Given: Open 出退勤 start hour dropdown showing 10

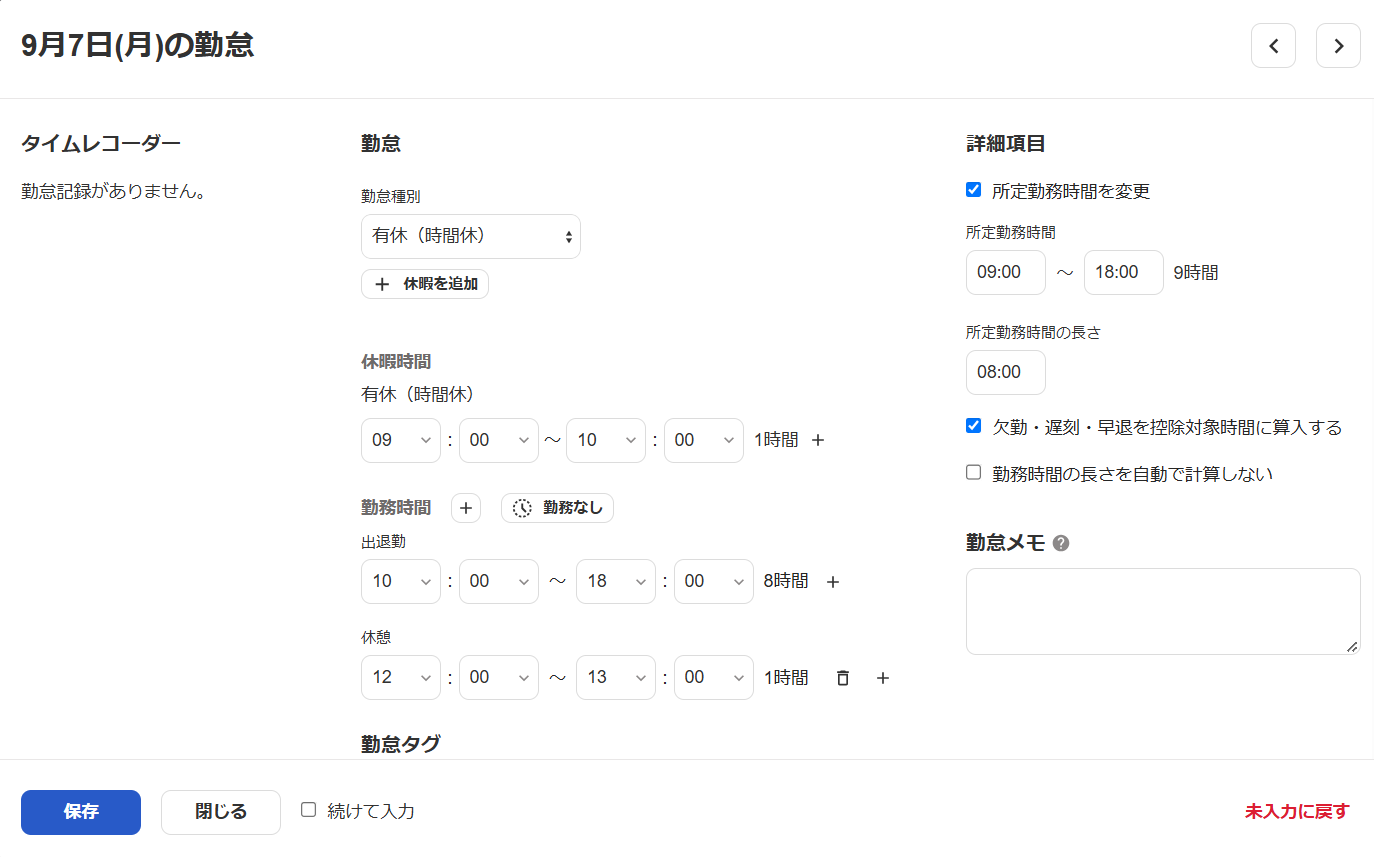Looking at the screenshot, I should 401,581.
